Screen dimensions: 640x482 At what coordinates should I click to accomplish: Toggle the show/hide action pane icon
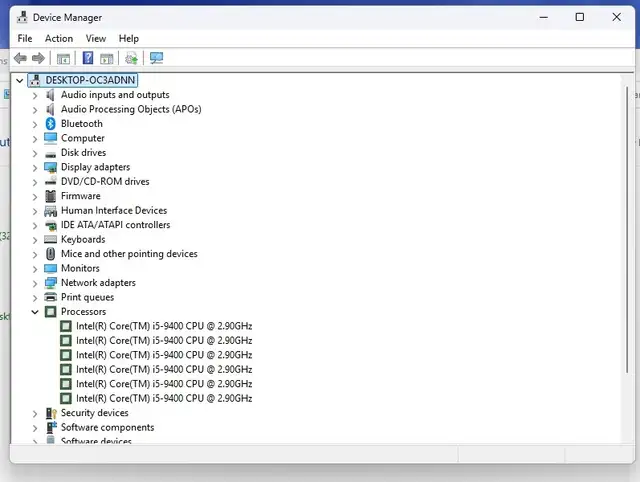click(x=107, y=59)
